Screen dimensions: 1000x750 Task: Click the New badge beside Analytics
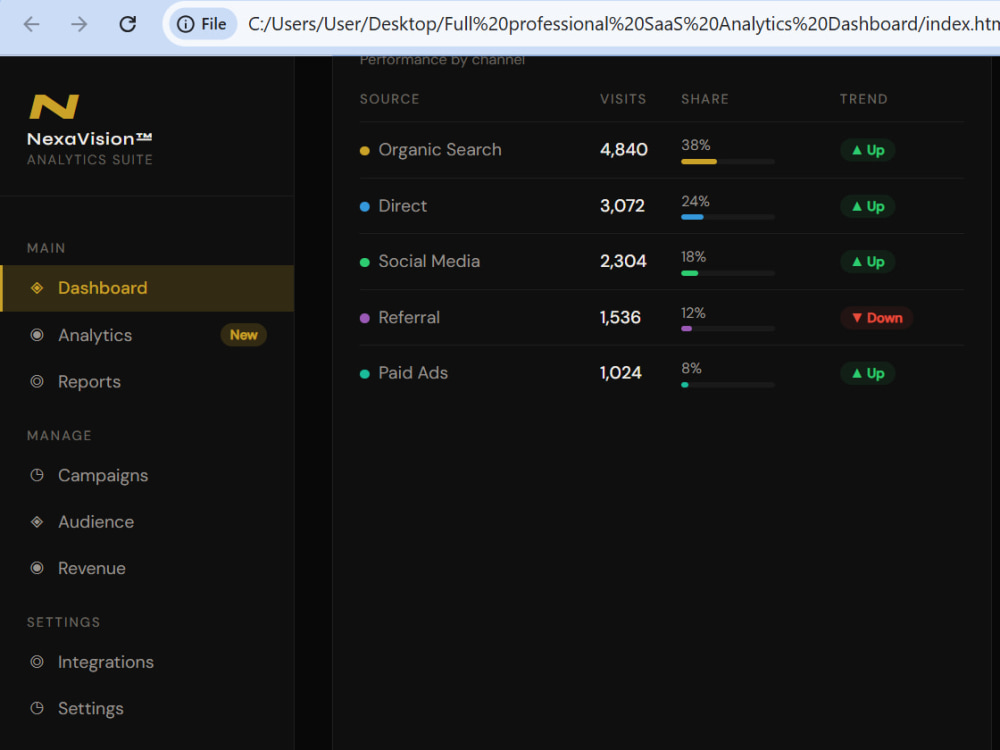[244, 335]
